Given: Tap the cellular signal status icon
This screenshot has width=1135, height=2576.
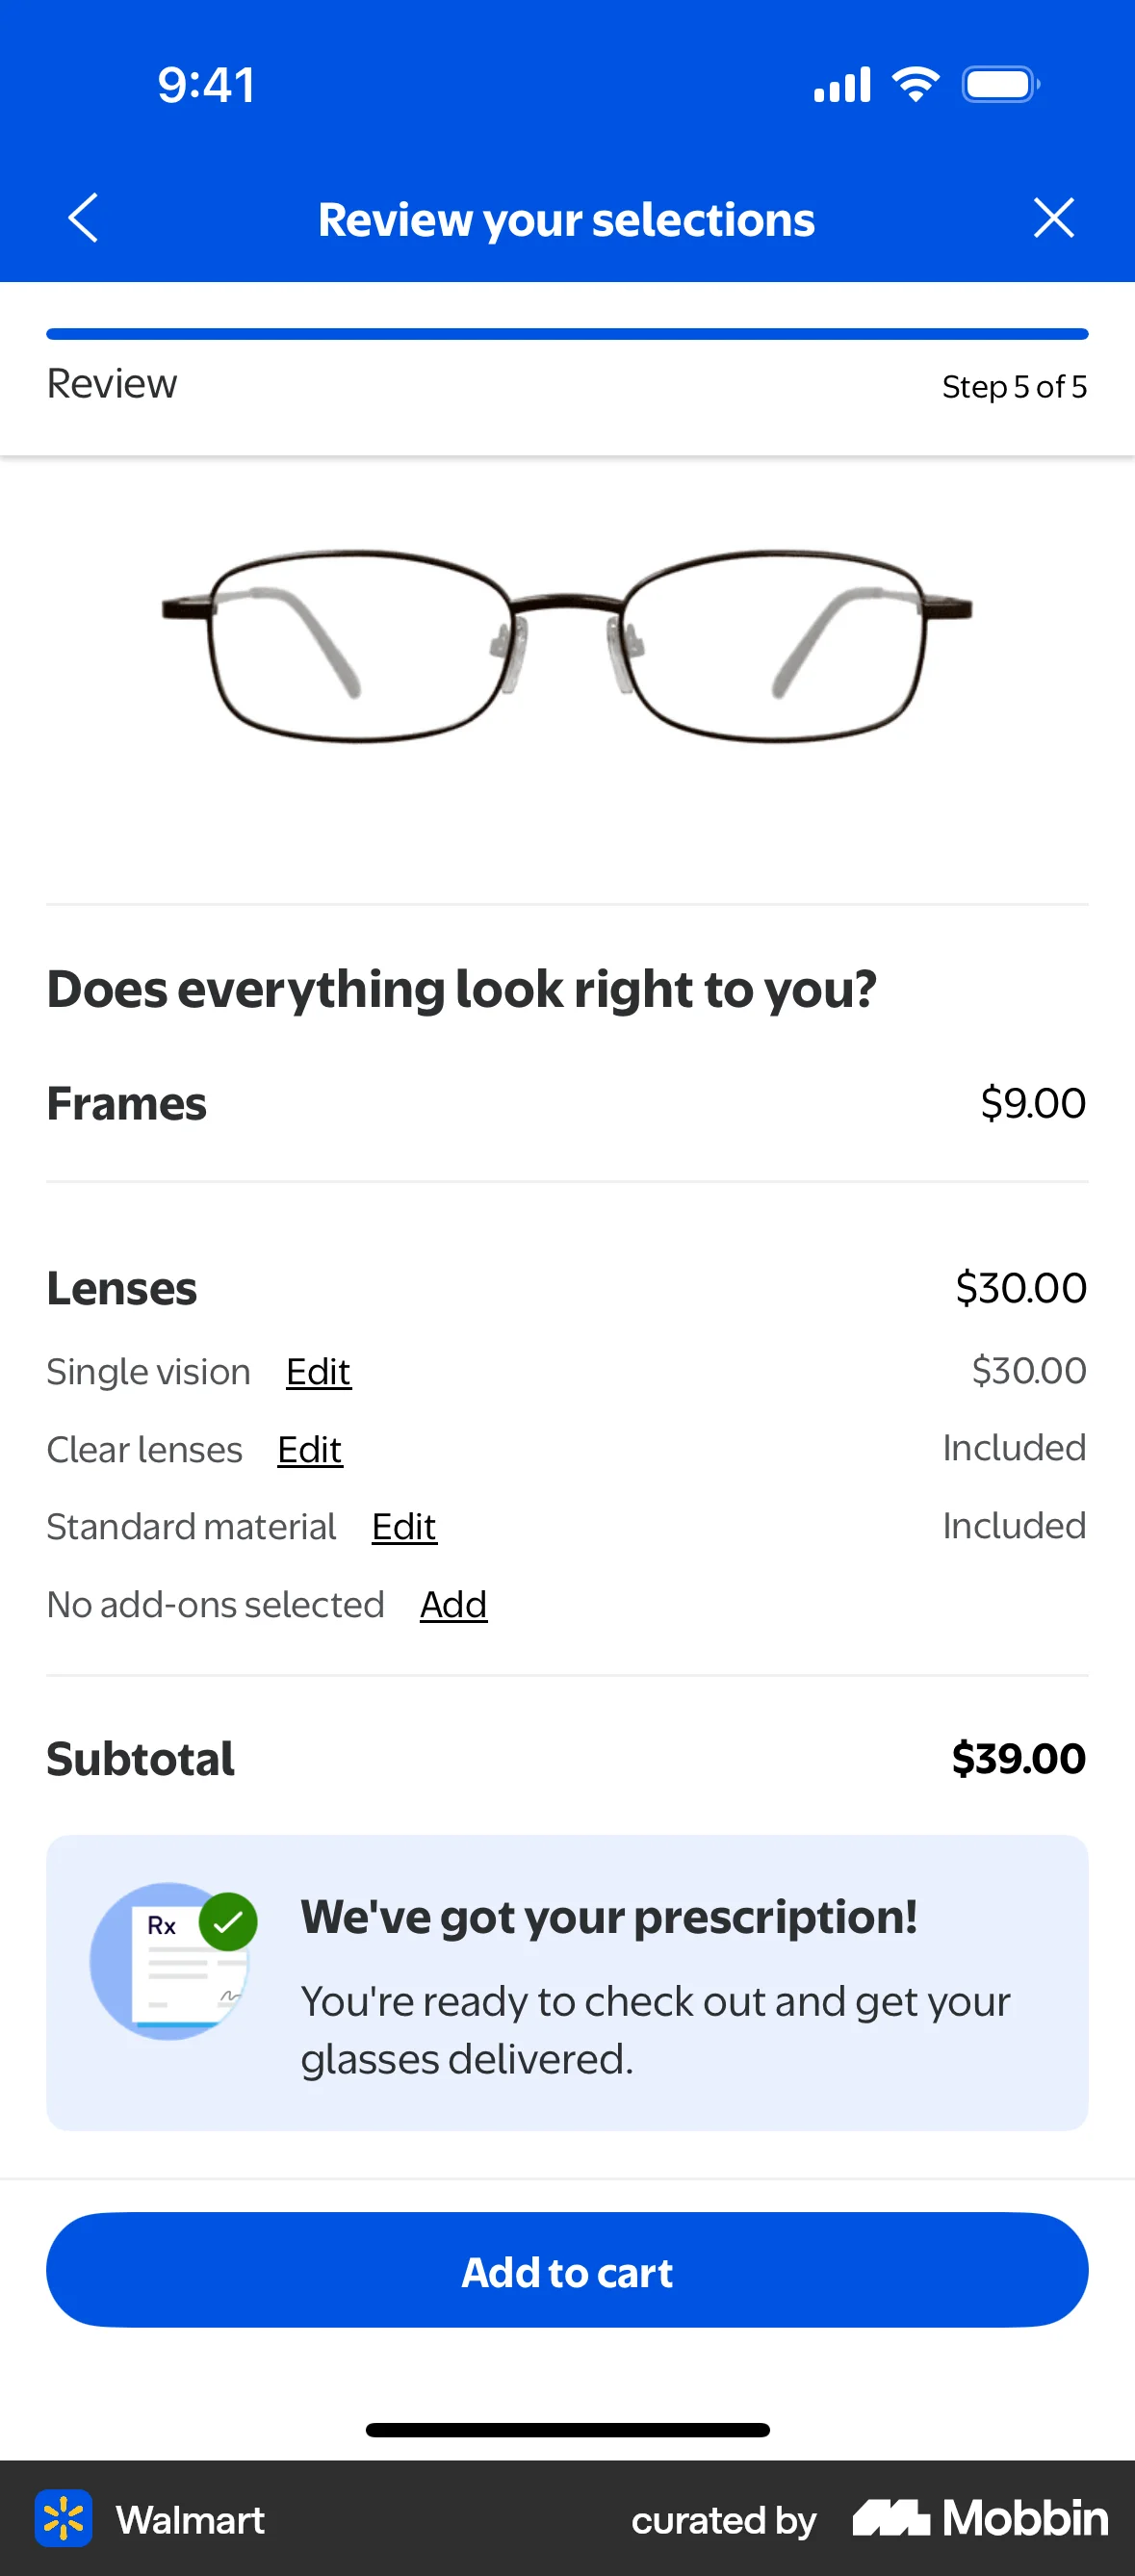Looking at the screenshot, I should 841,85.
